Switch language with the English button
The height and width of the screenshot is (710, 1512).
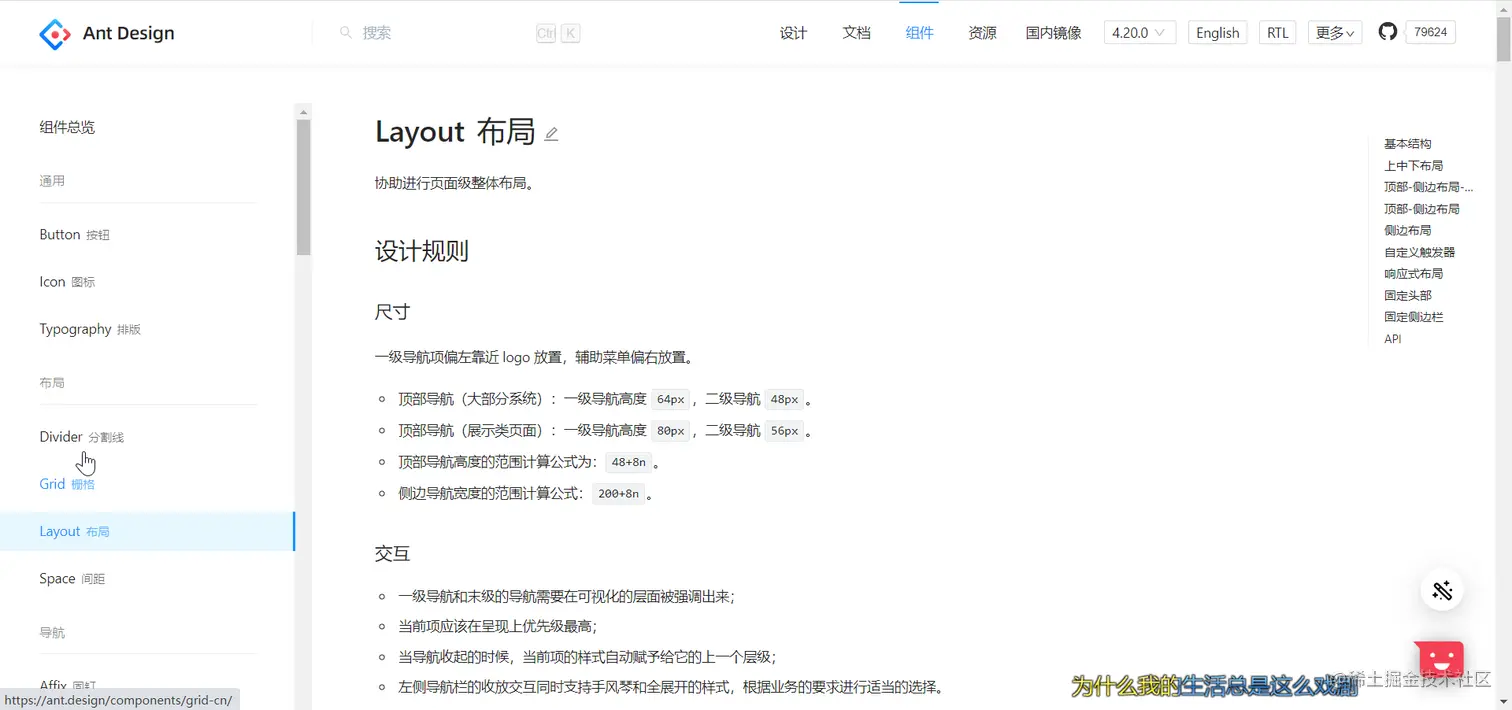[x=1217, y=33]
